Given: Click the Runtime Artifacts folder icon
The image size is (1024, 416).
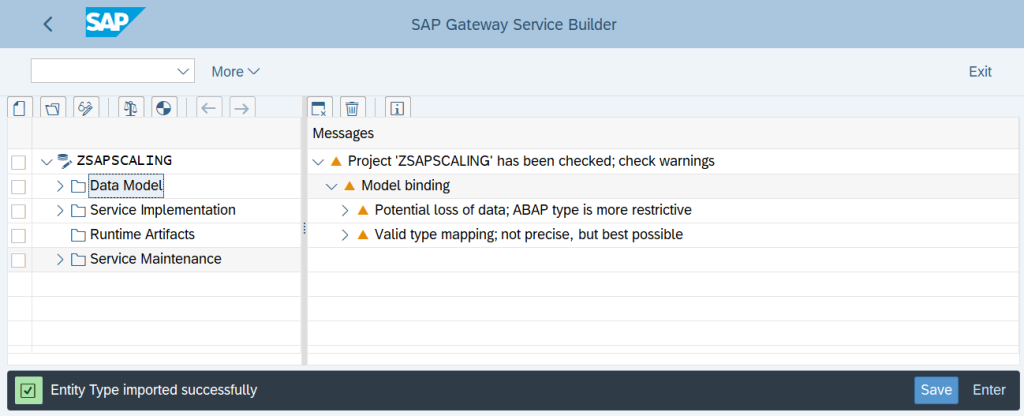Looking at the screenshot, I should [78, 235].
